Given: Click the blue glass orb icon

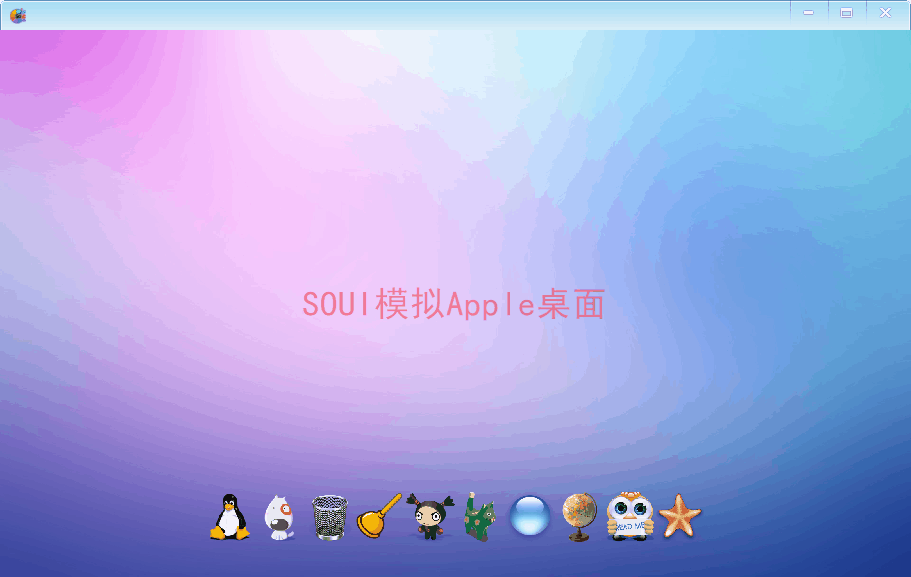Looking at the screenshot, I should pyautogui.click(x=529, y=515).
